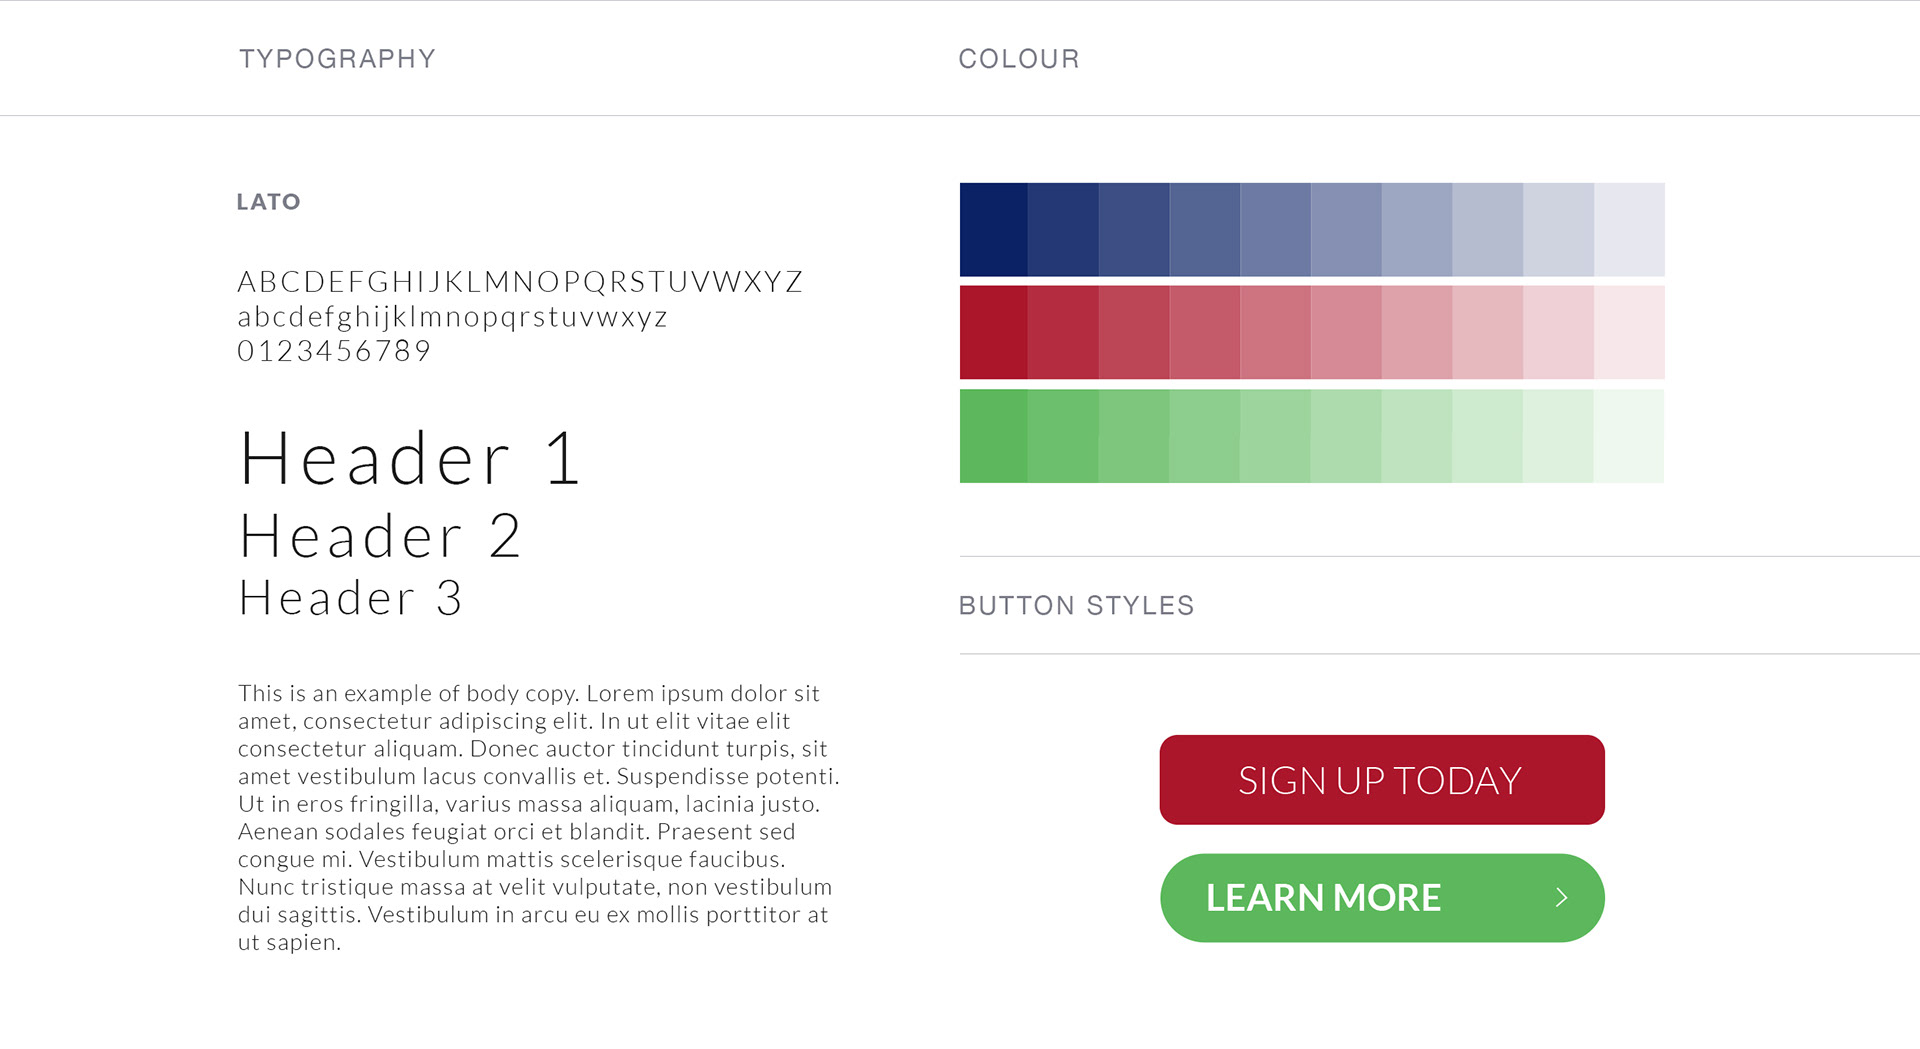The image size is (1920, 1049).
Task: Choose the fifth blue swatch in row
Action: tap(1275, 229)
